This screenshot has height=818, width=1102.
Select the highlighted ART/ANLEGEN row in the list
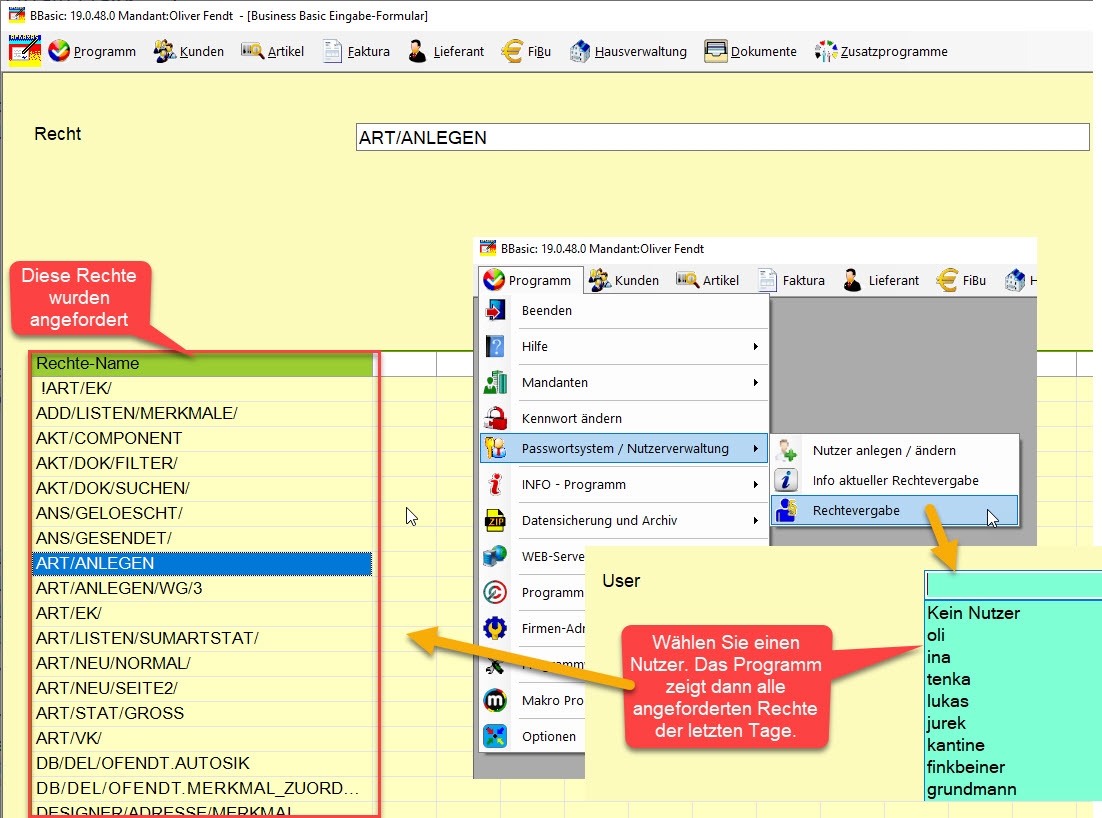202,564
